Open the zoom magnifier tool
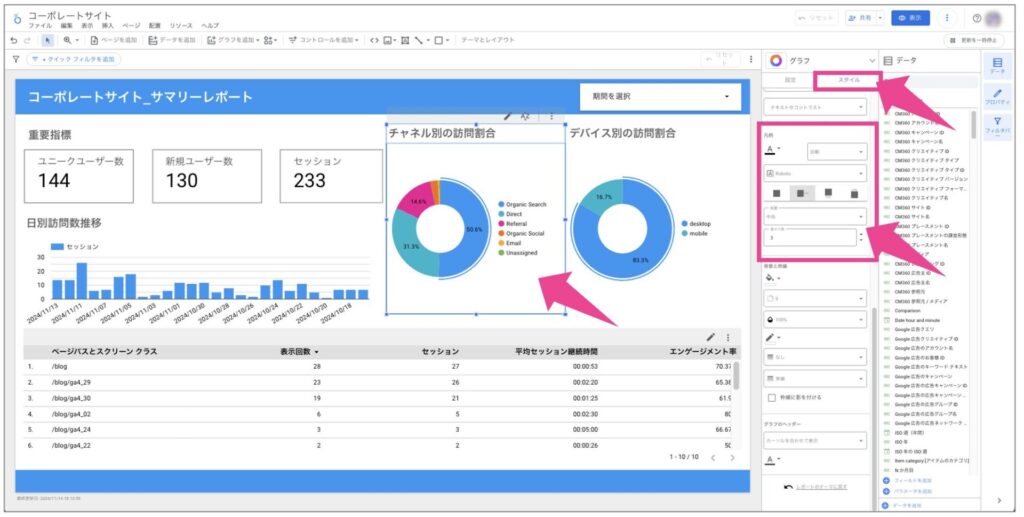 [67, 40]
